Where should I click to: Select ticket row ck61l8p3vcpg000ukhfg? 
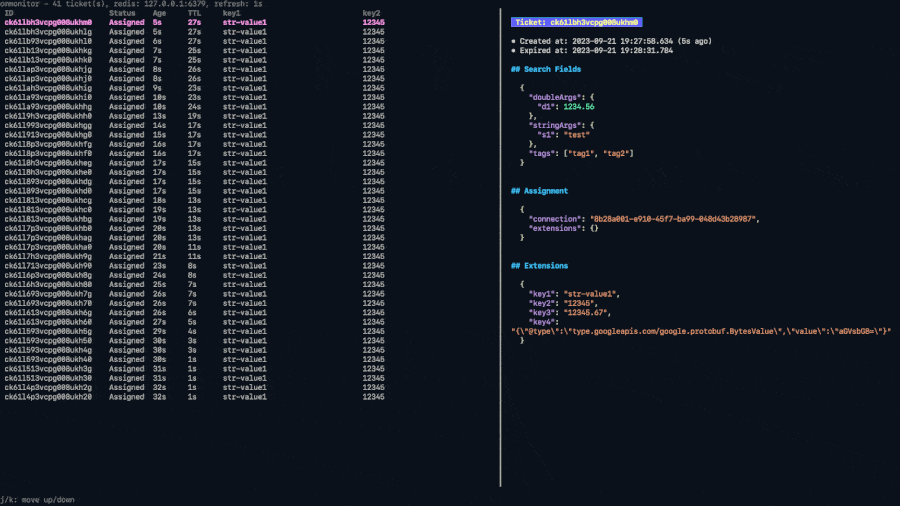click(x=195, y=144)
